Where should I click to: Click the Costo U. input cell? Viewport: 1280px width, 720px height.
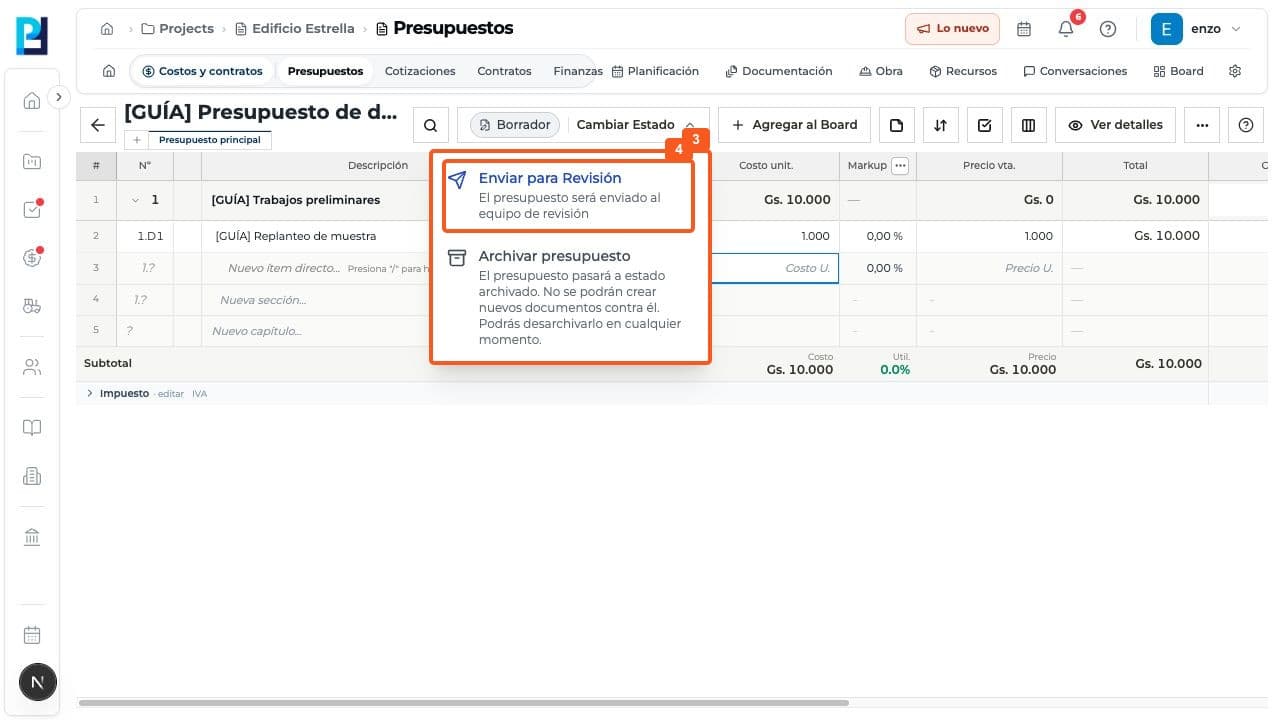click(x=774, y=268)
